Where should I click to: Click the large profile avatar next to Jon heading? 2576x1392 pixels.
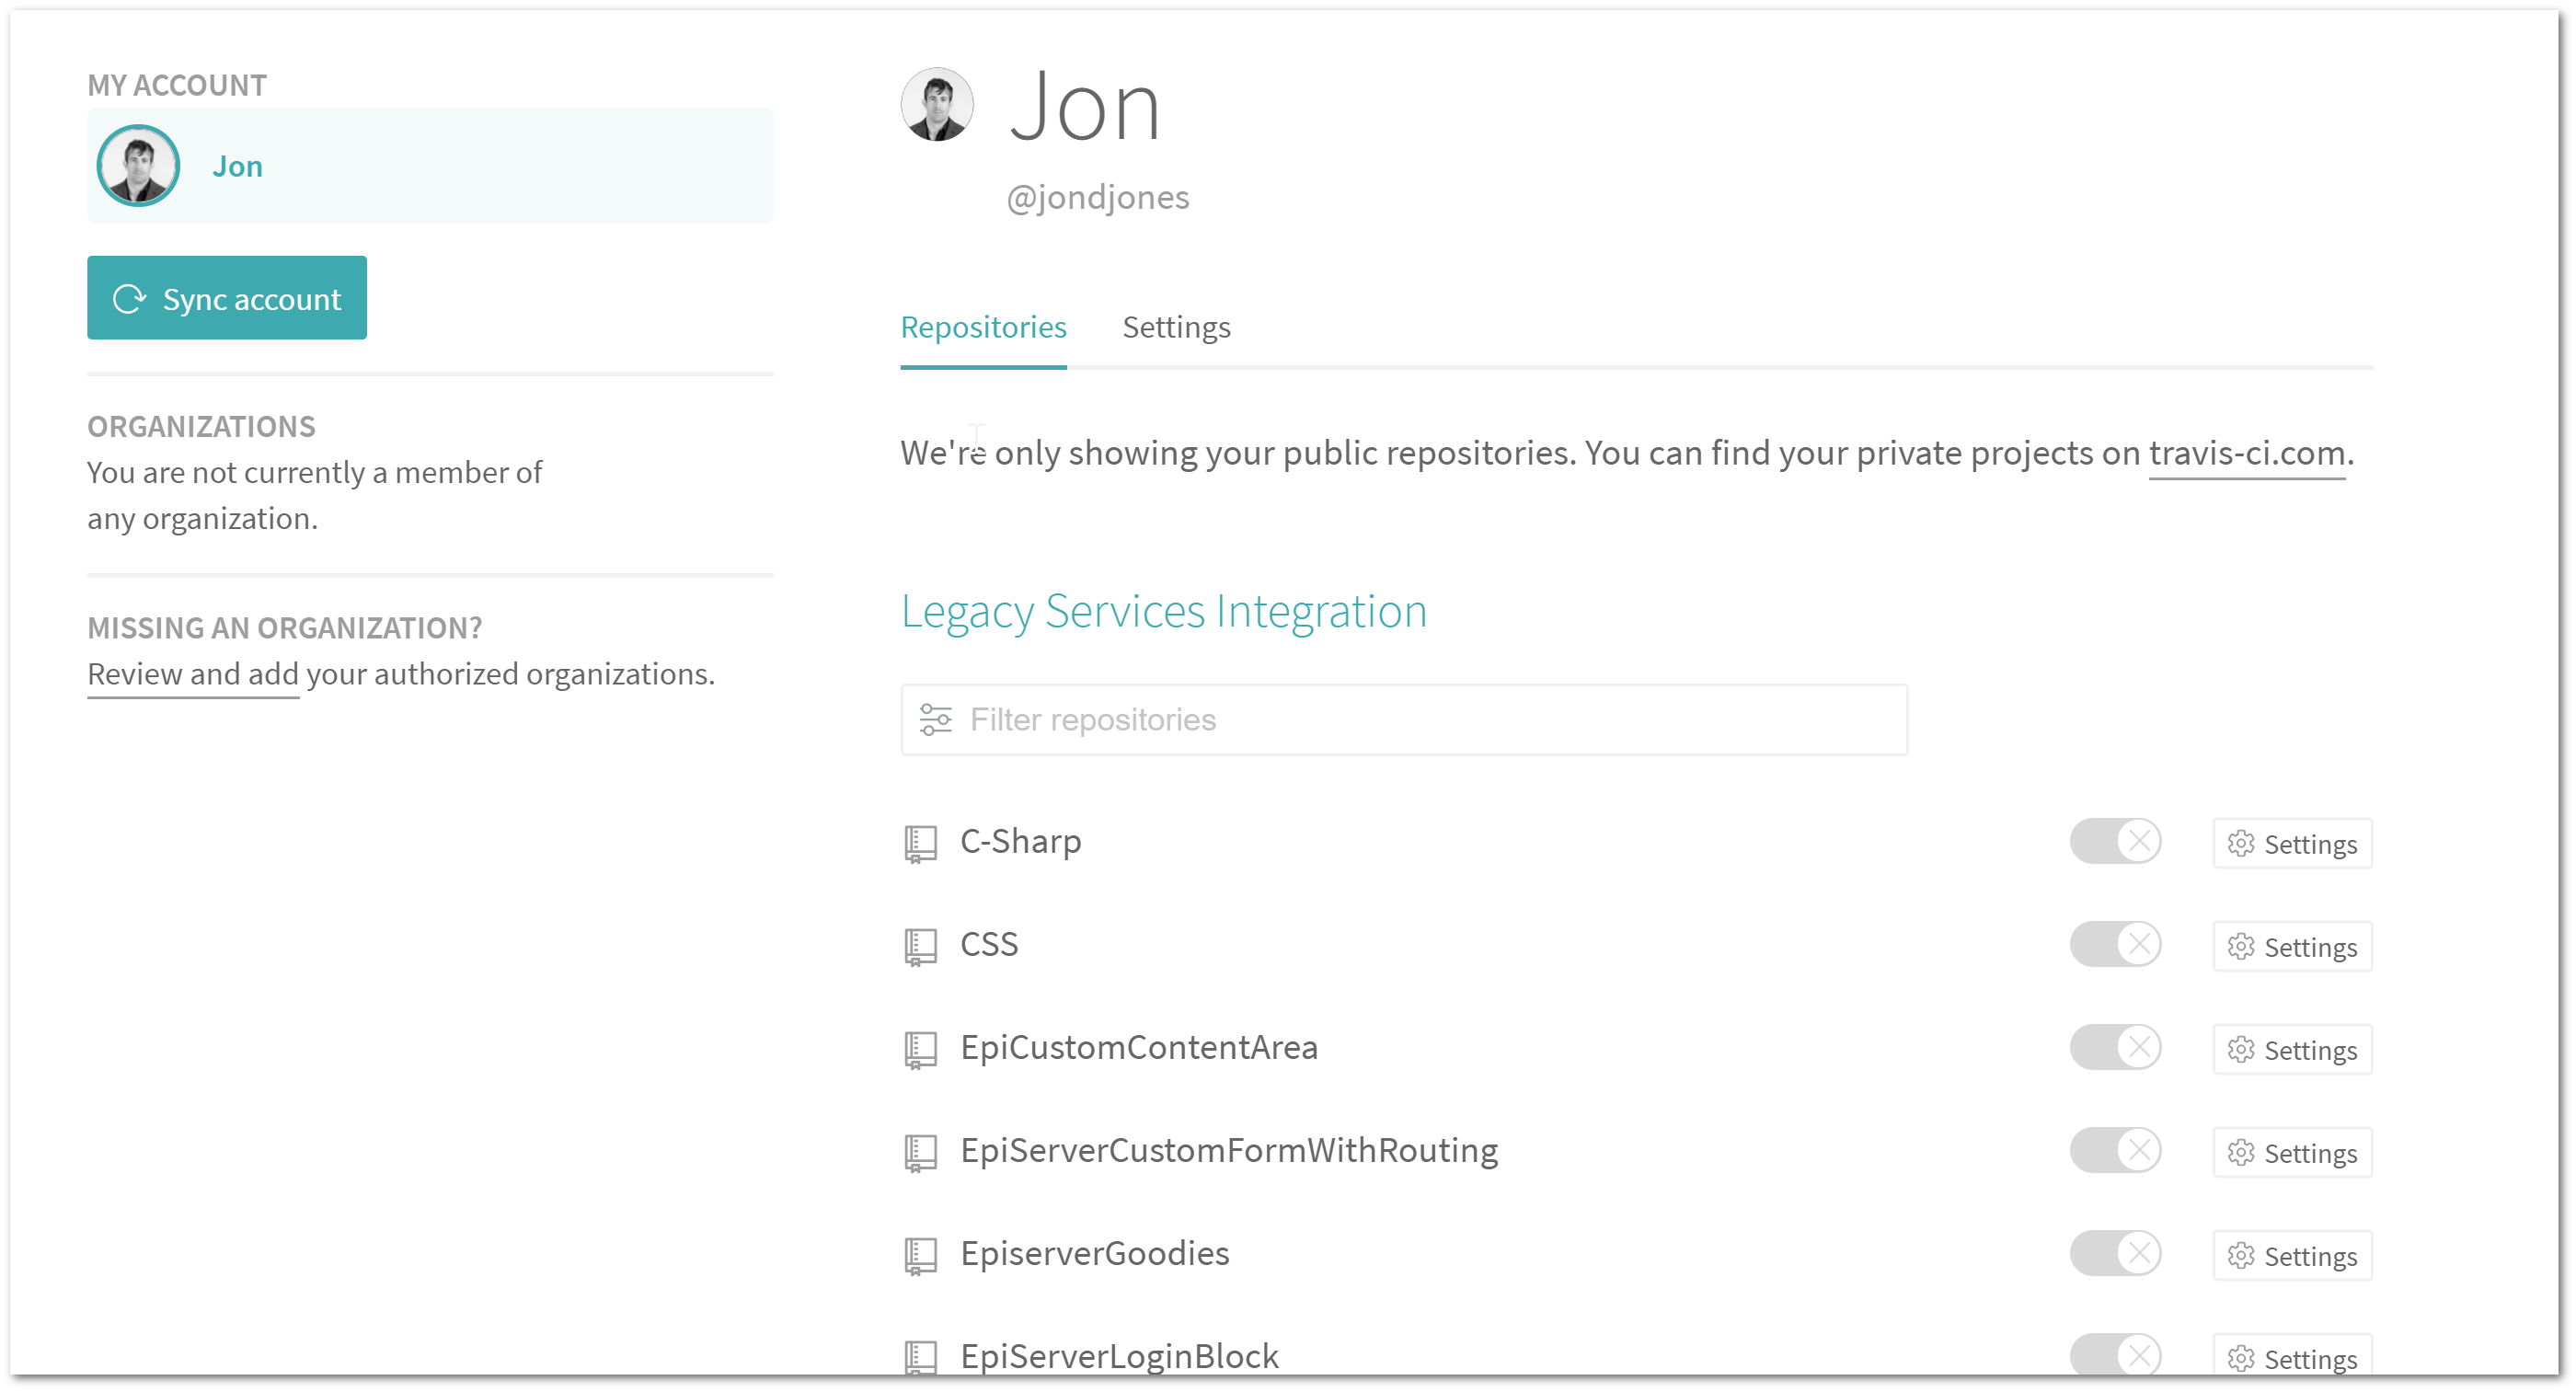937,105
